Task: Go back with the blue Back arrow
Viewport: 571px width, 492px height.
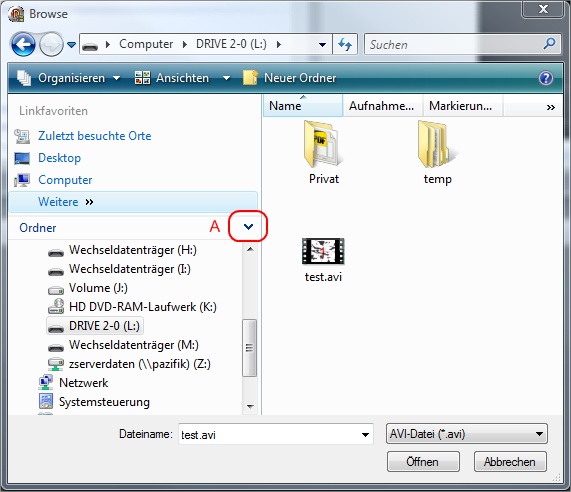Action: point(23,44)
